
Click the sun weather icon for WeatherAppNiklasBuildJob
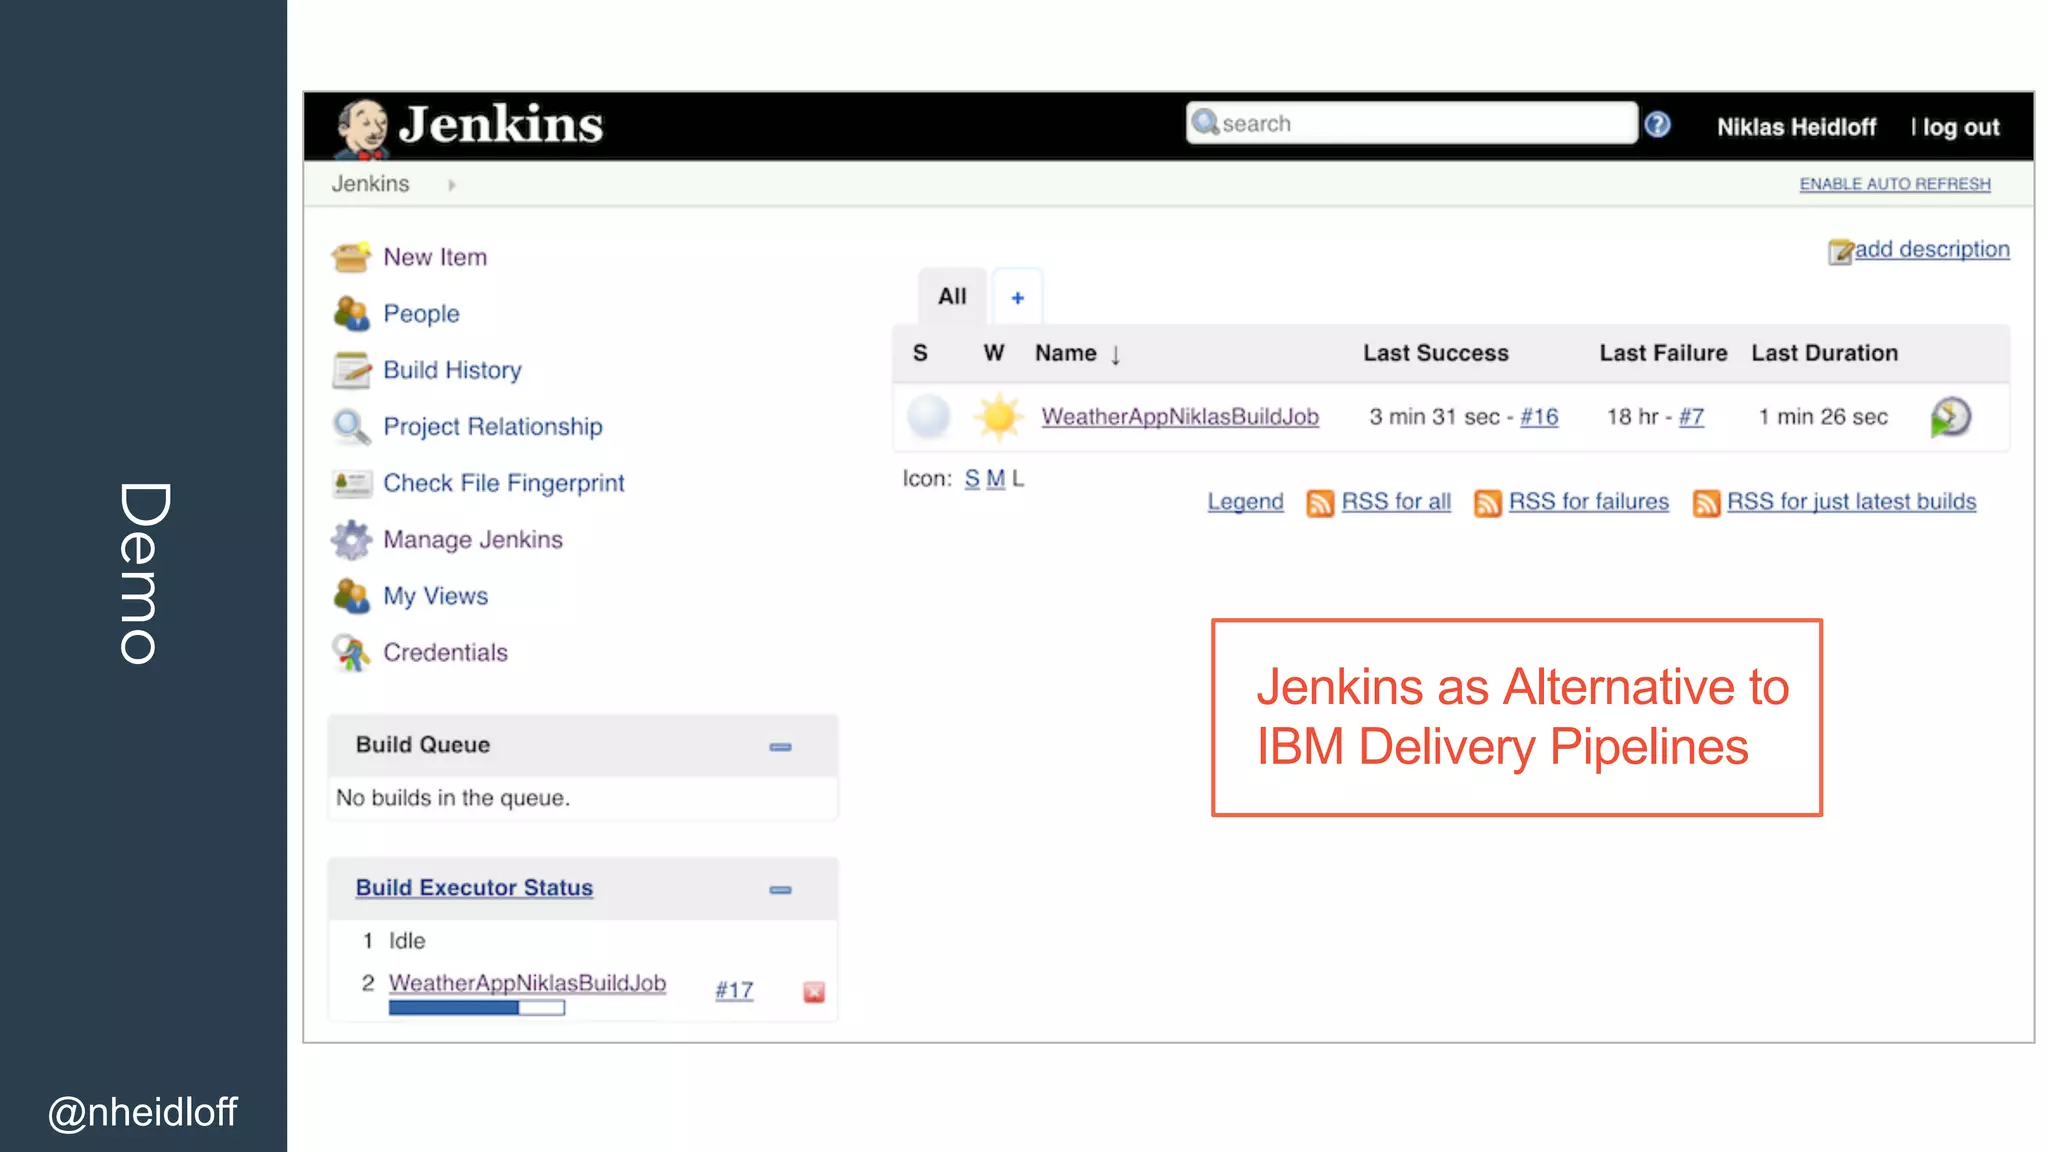[x=998, y=417]
